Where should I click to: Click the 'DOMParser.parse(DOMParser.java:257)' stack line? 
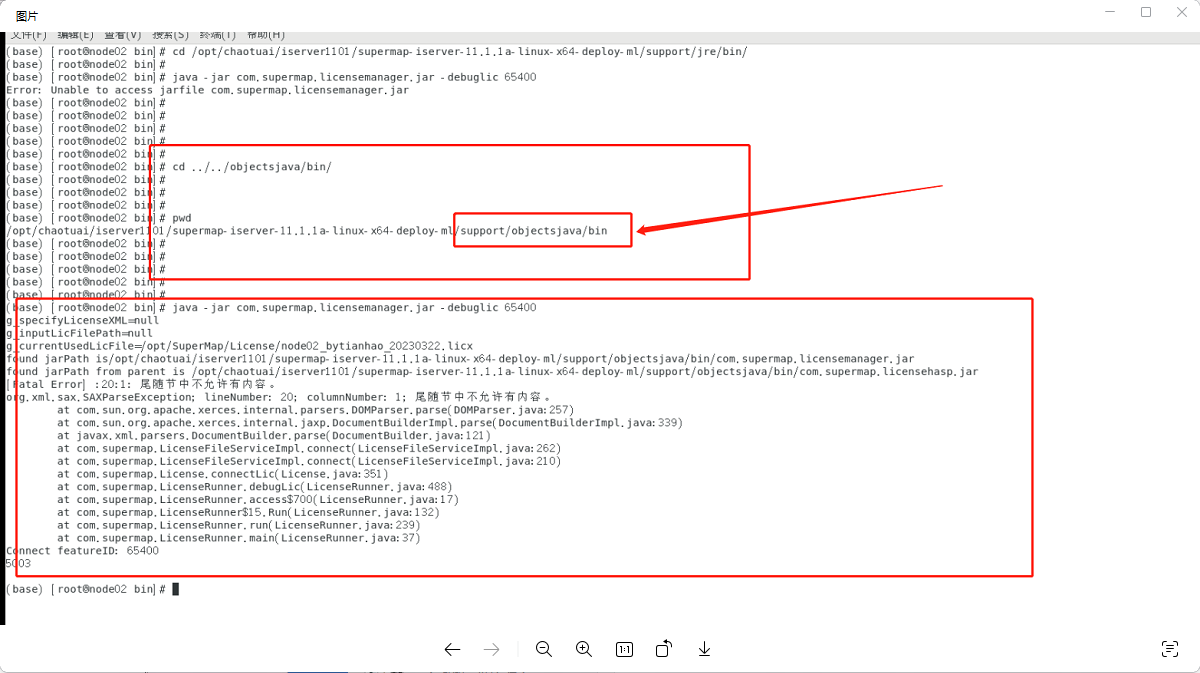315,410
